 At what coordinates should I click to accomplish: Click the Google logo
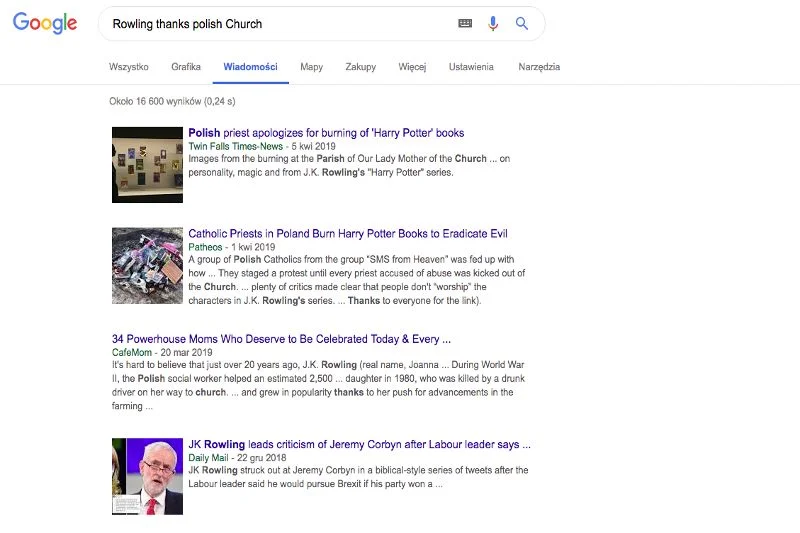click(45, 23)
